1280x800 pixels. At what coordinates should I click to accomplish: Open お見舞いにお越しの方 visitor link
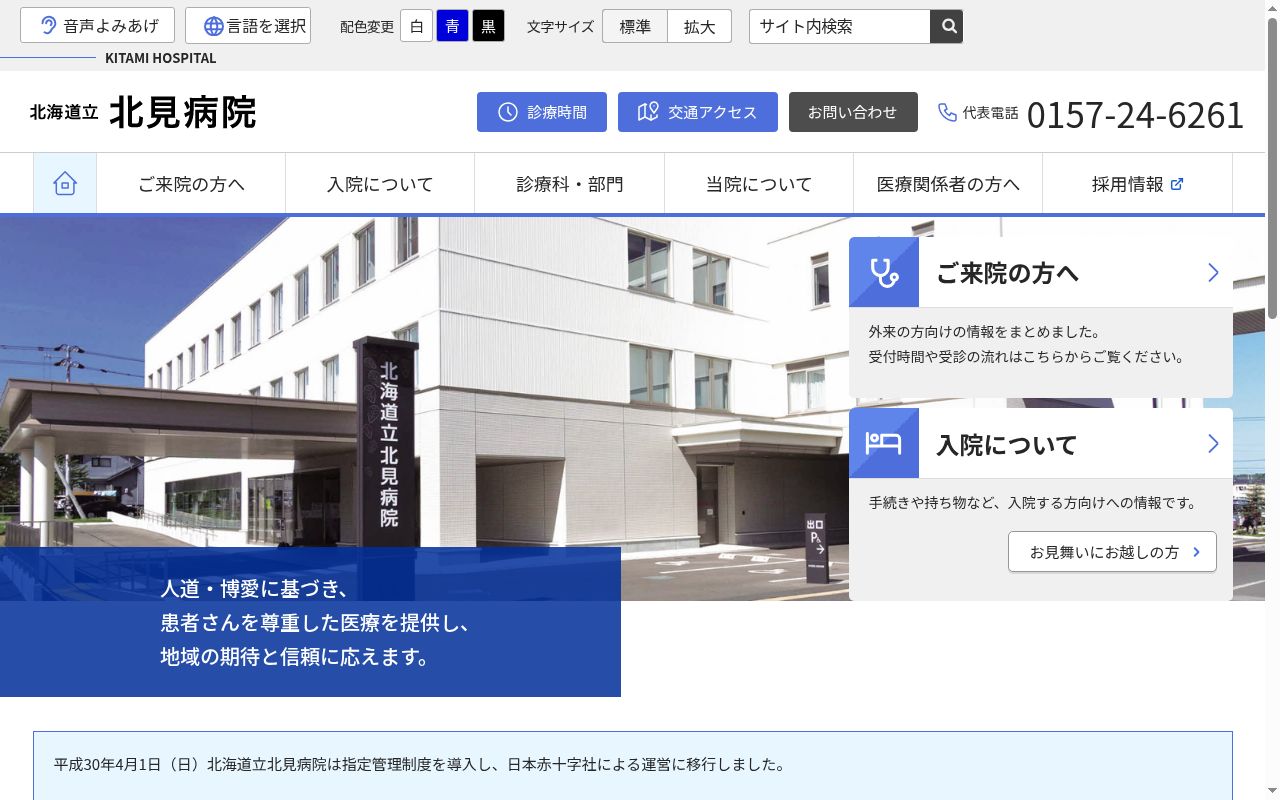[1112, 552]
